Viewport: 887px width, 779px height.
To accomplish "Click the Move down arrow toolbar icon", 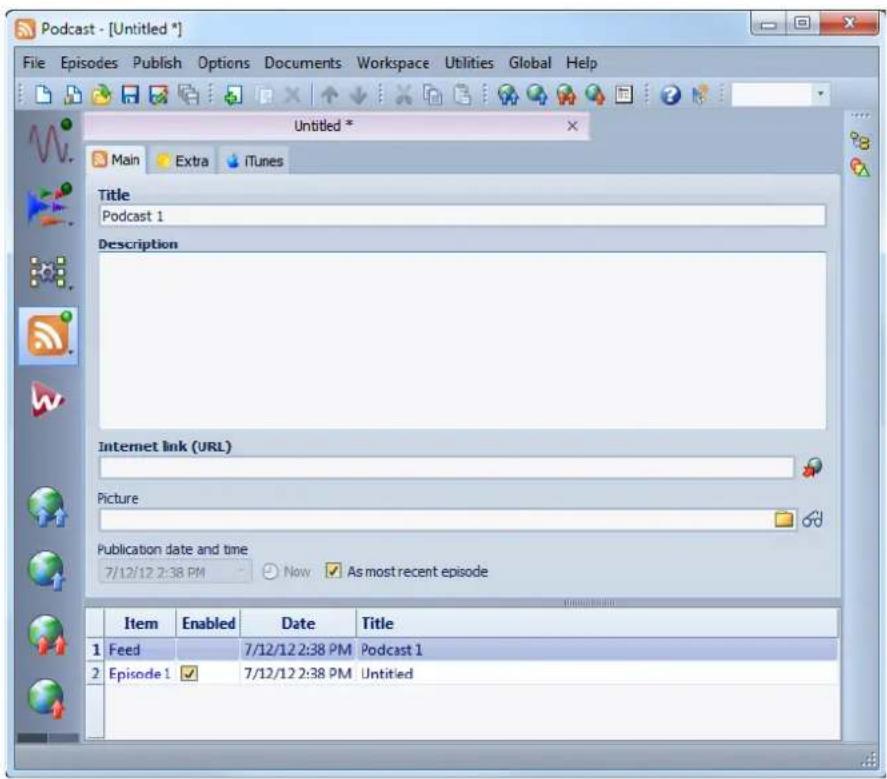I will coord(358,95).
